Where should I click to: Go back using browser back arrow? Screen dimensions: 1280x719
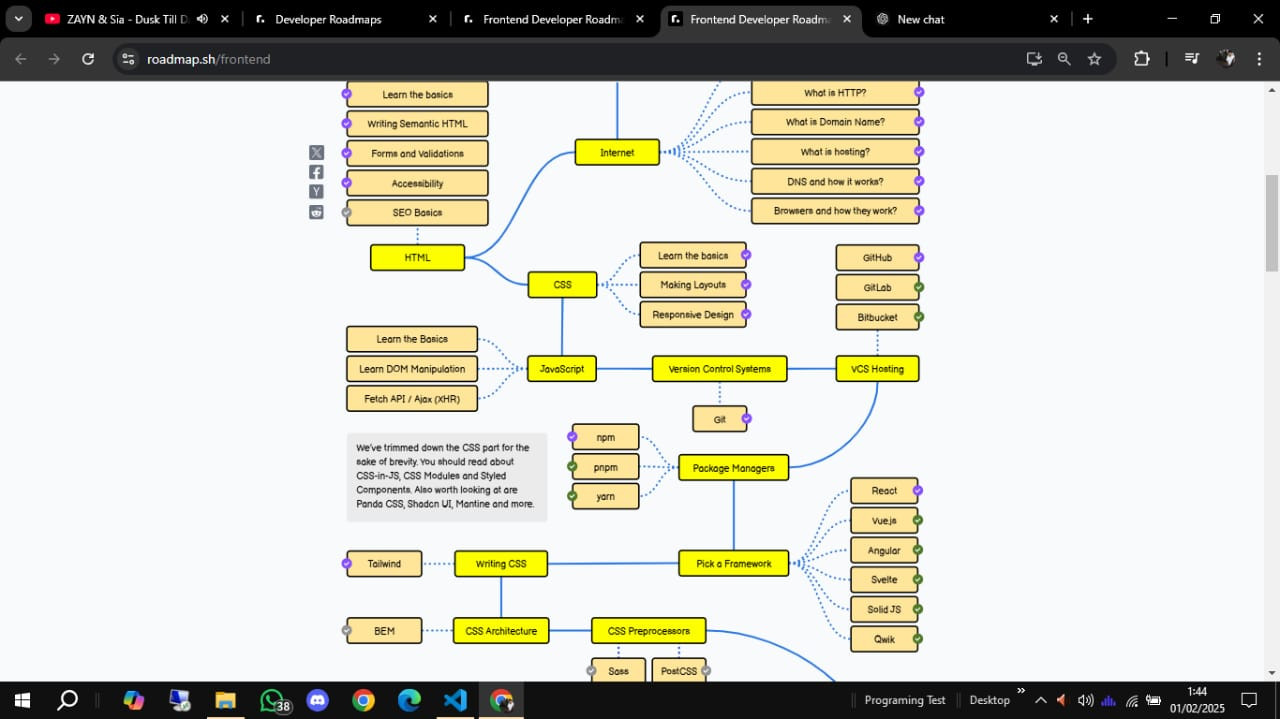21,59
